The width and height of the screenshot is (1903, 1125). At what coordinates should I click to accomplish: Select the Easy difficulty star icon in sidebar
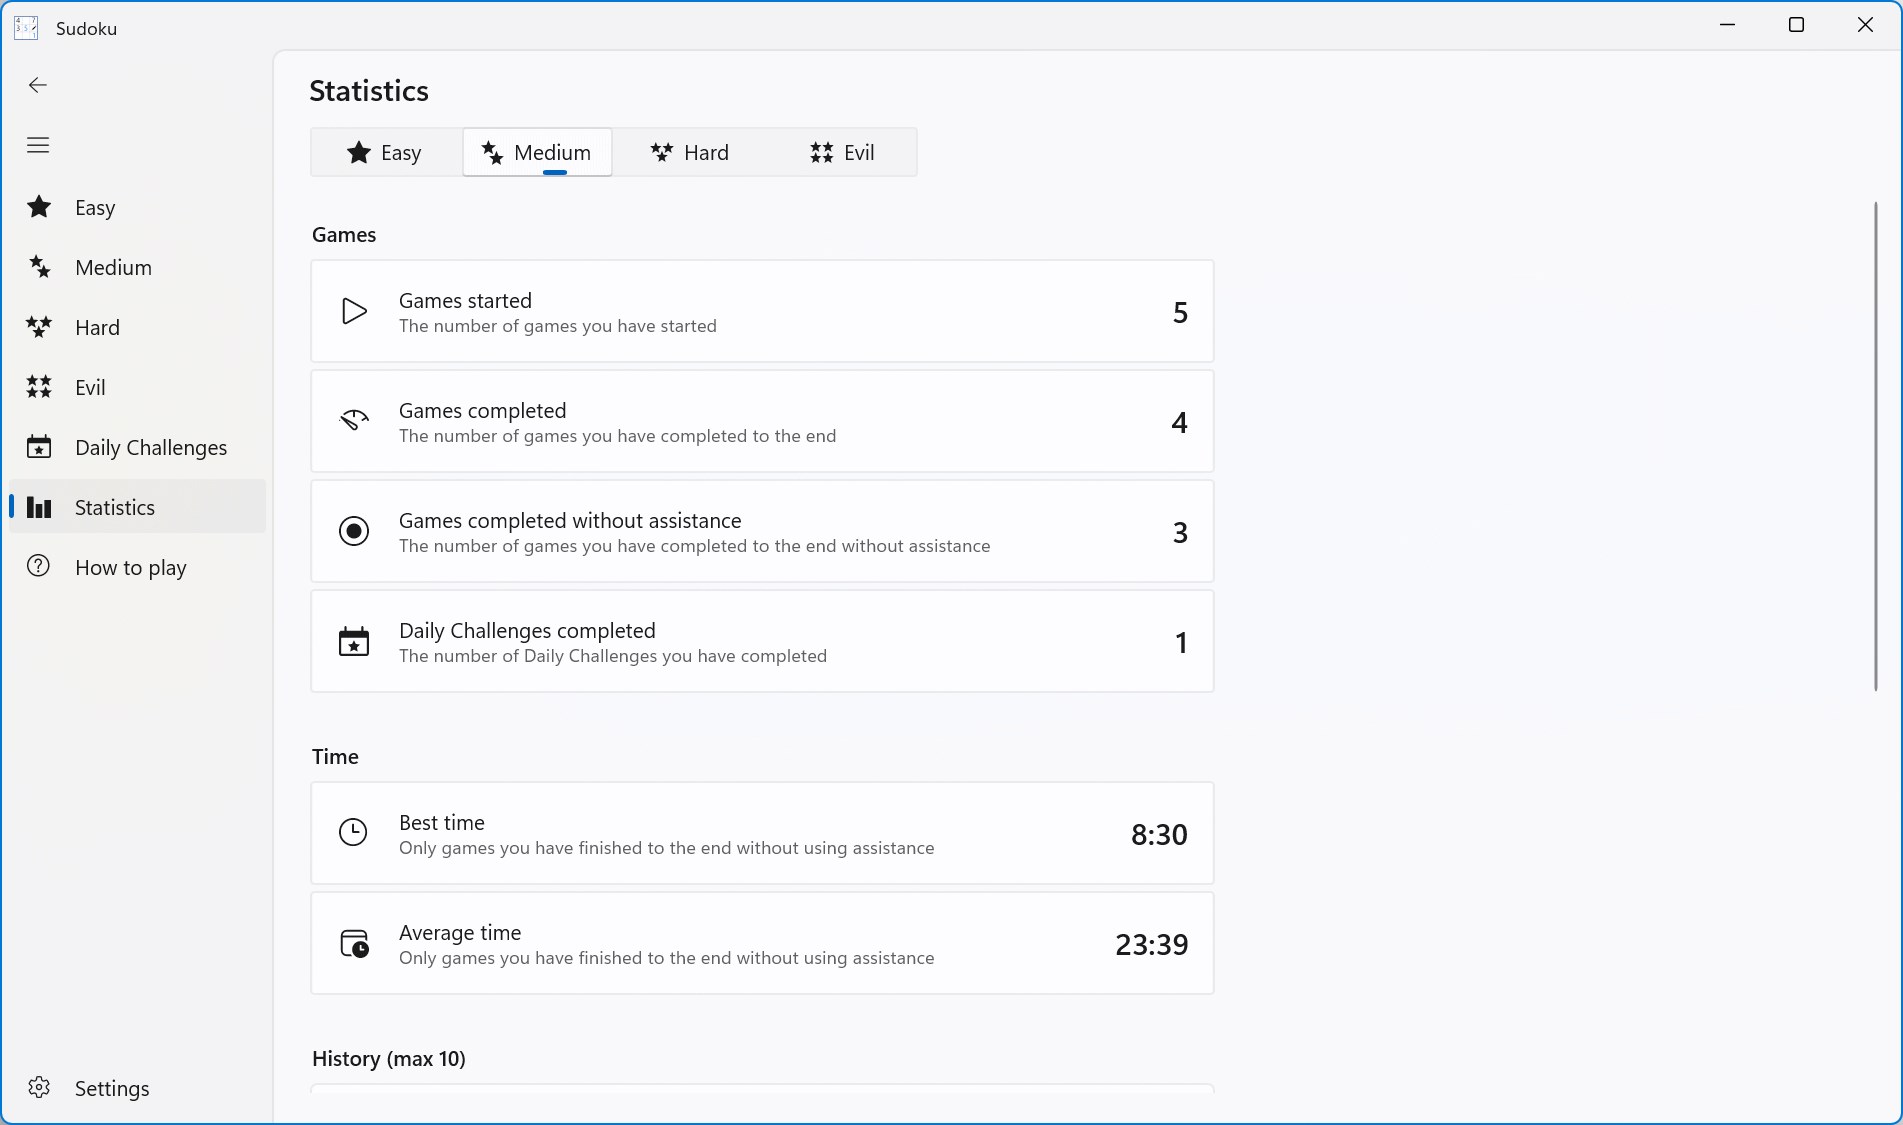tap(38, 206)
